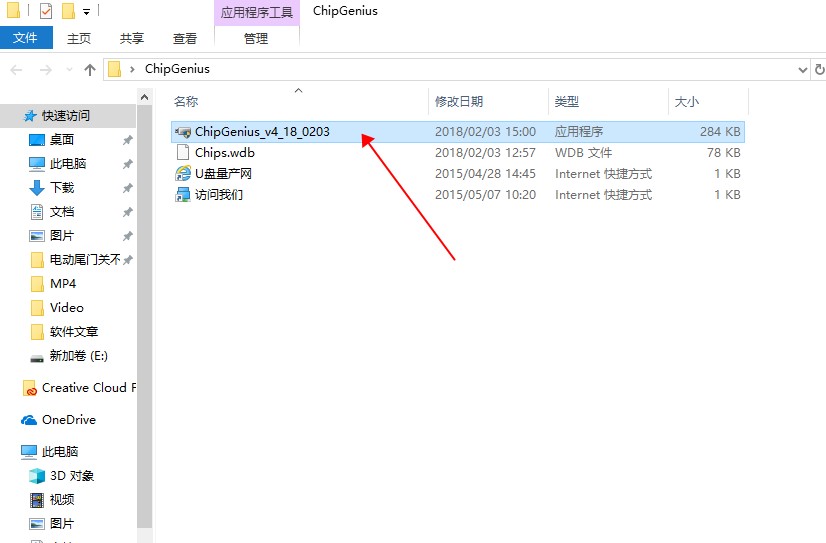Unpin 下载 using its pin icon

127,188
